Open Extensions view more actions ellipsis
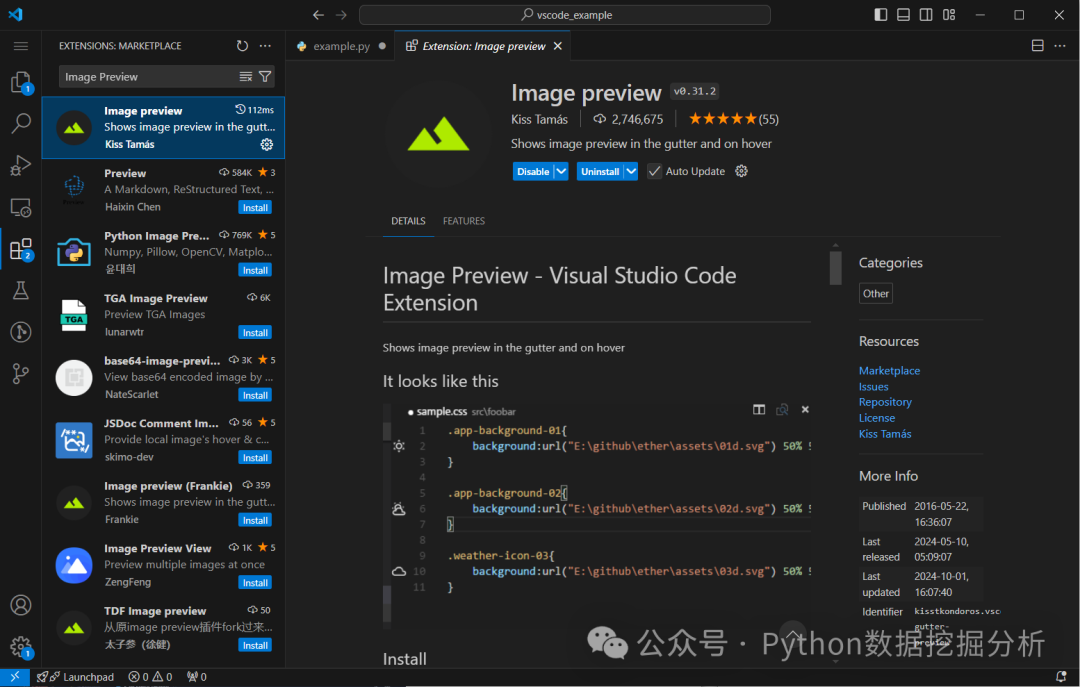Image resolution: width=1080 pixels, height=687 pixels. pos(265,46)
